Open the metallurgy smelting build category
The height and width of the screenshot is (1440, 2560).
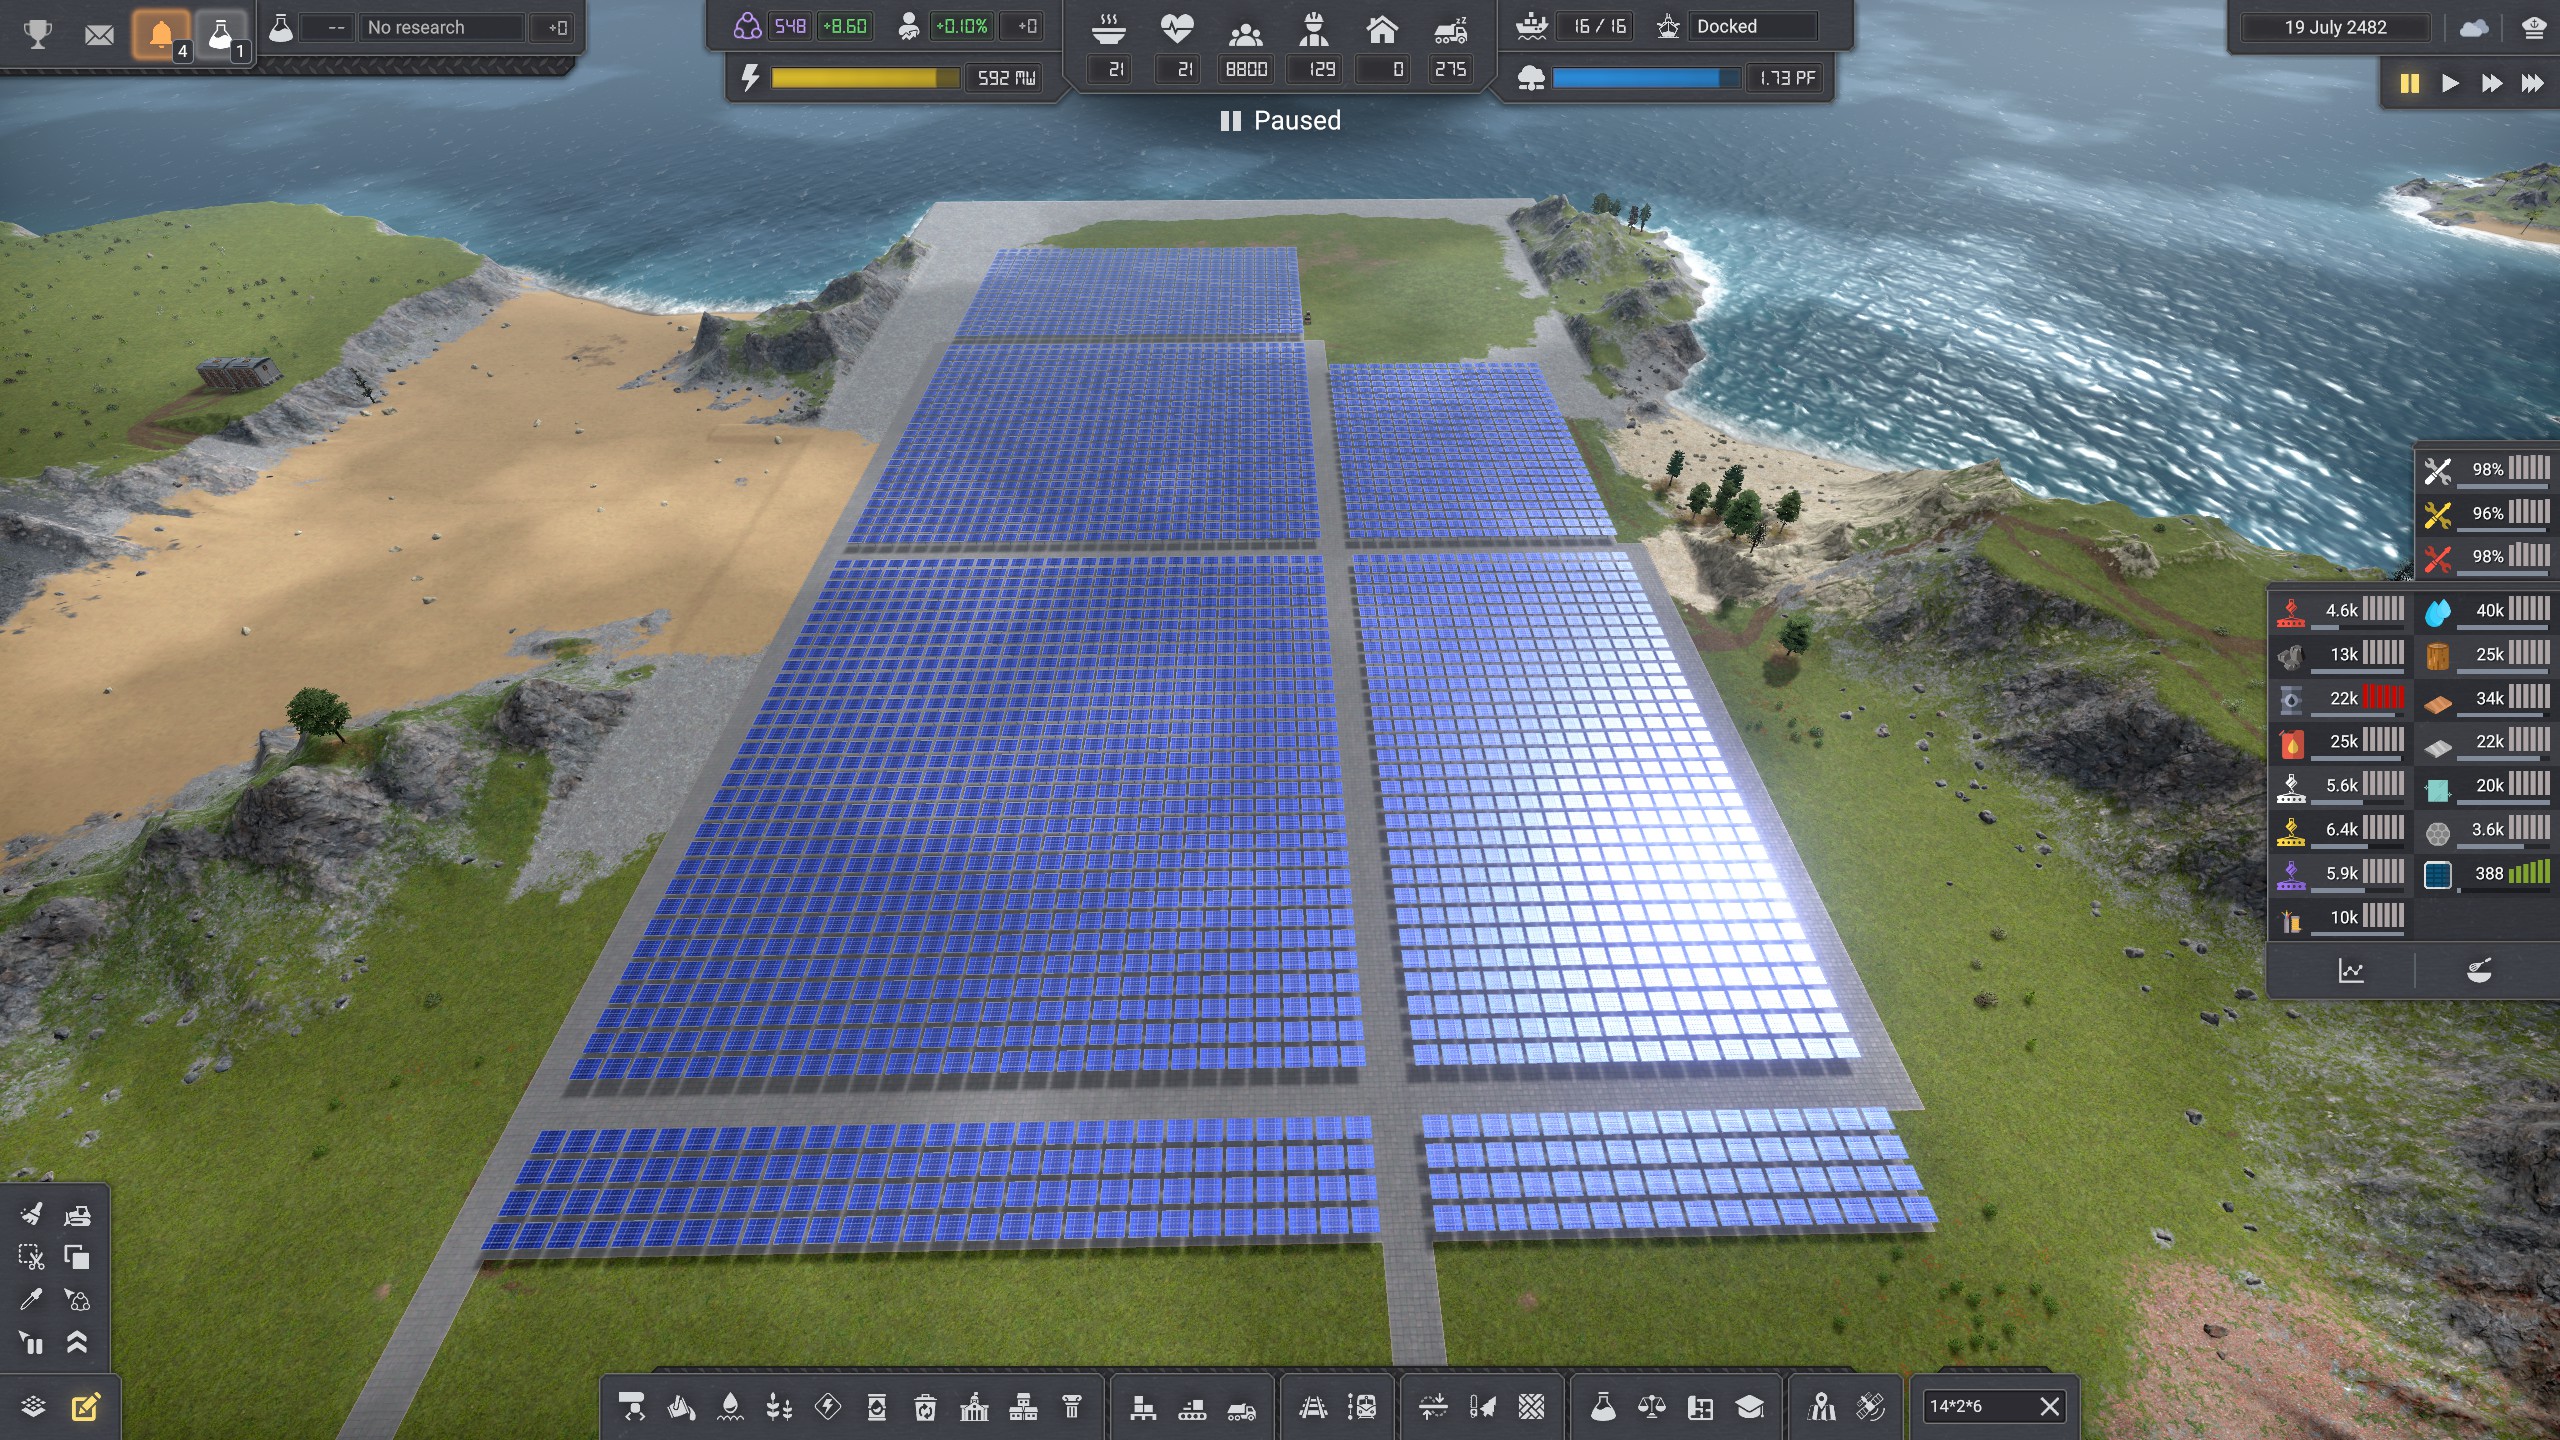coord(681,1407)
